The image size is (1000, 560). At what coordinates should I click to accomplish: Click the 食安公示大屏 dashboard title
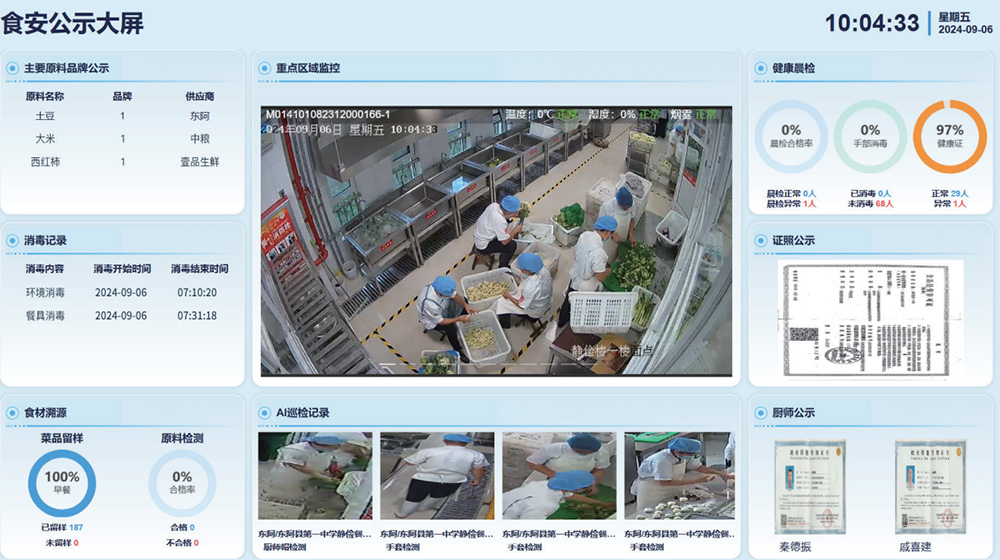pos(72,24)
